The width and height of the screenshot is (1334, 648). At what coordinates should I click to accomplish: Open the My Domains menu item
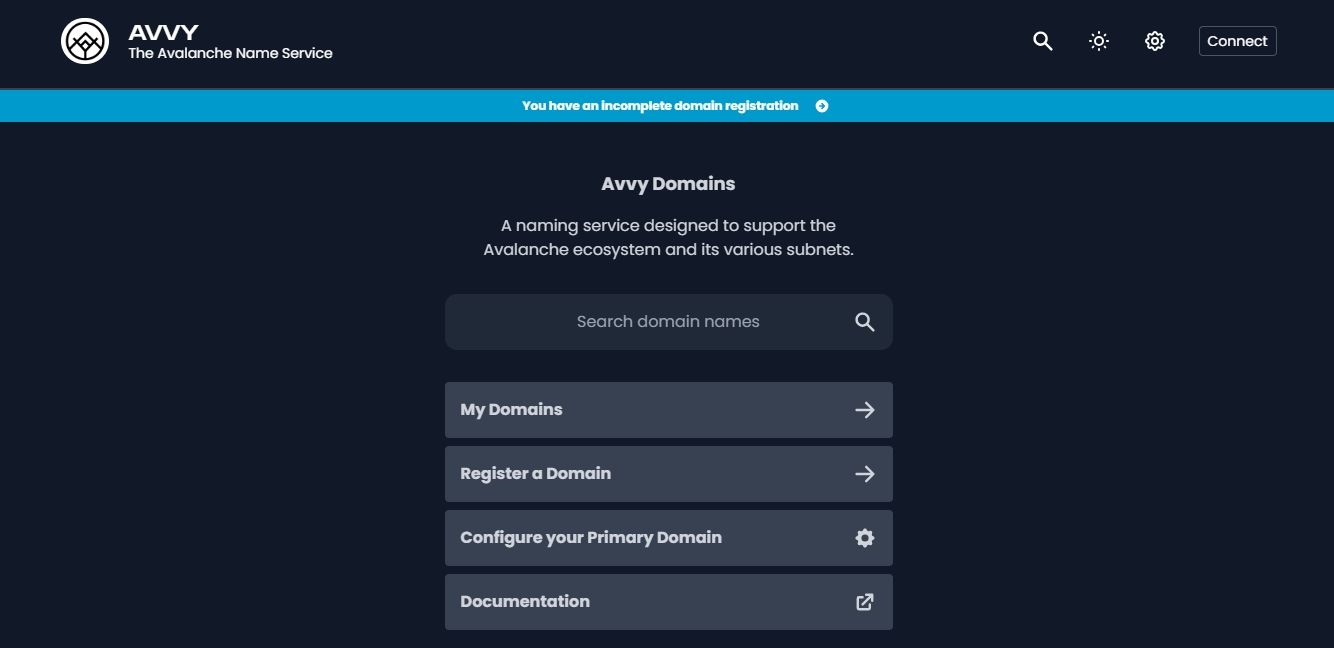point(668,410)
